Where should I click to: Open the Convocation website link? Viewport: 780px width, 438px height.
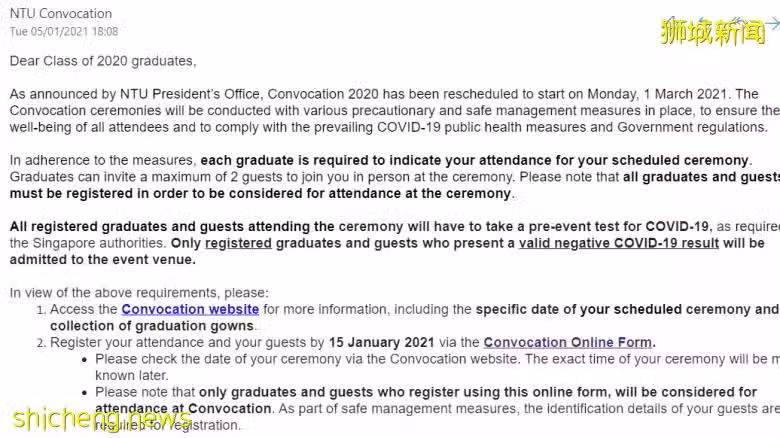coord(190,309)
